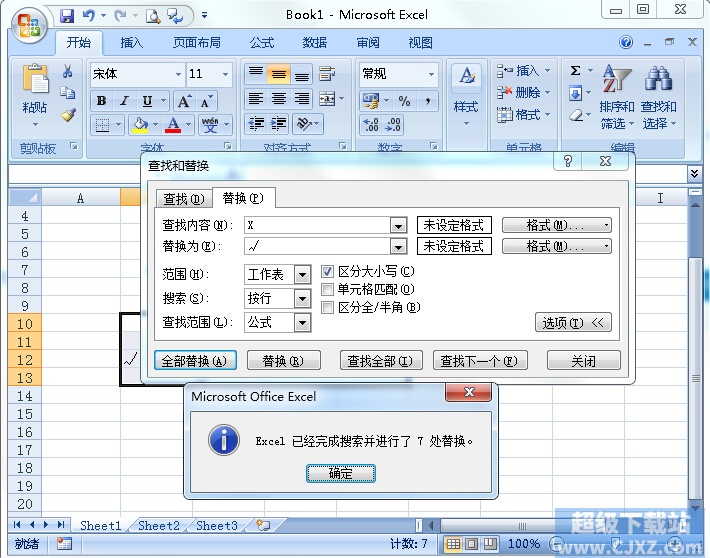710x558 pixels.
Task: Select row header 14
Action: [x=25, y=396]
